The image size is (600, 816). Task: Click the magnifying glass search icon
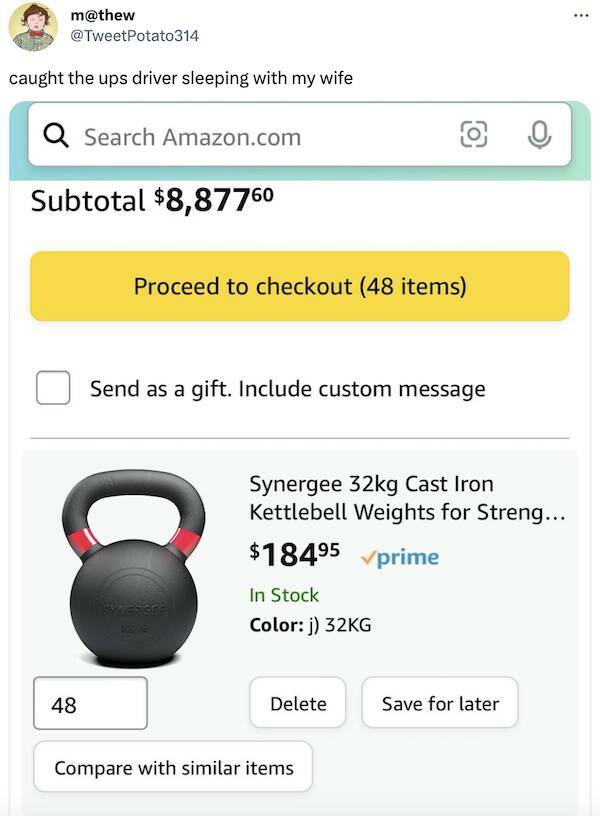point(57,136)
